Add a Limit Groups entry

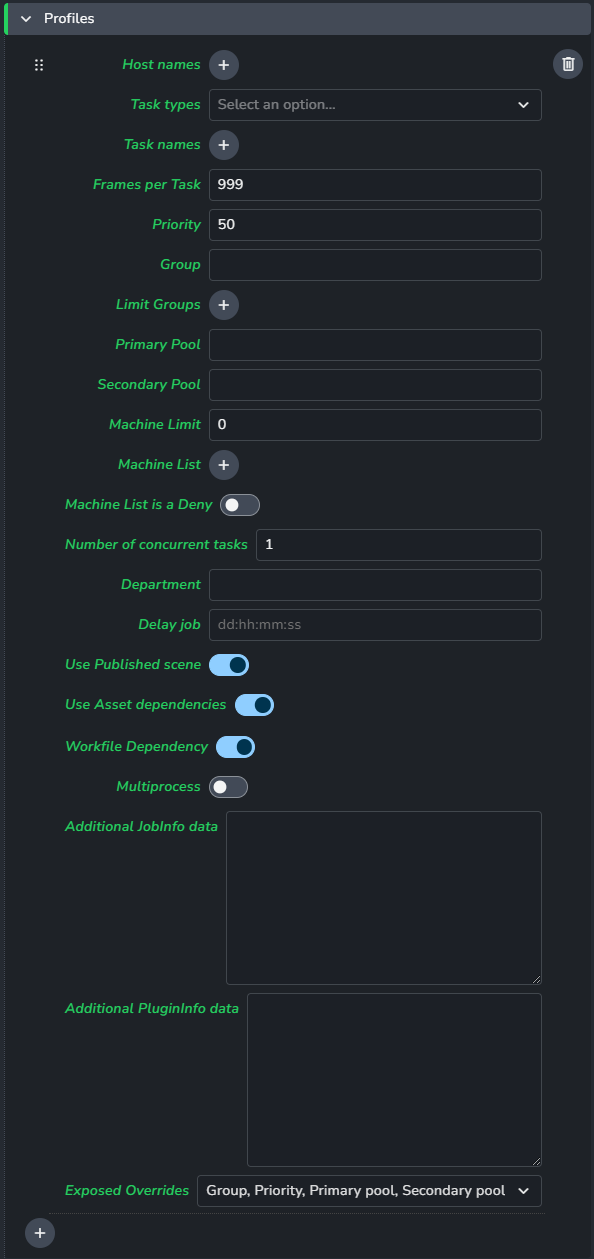click(x=224, y=305)
